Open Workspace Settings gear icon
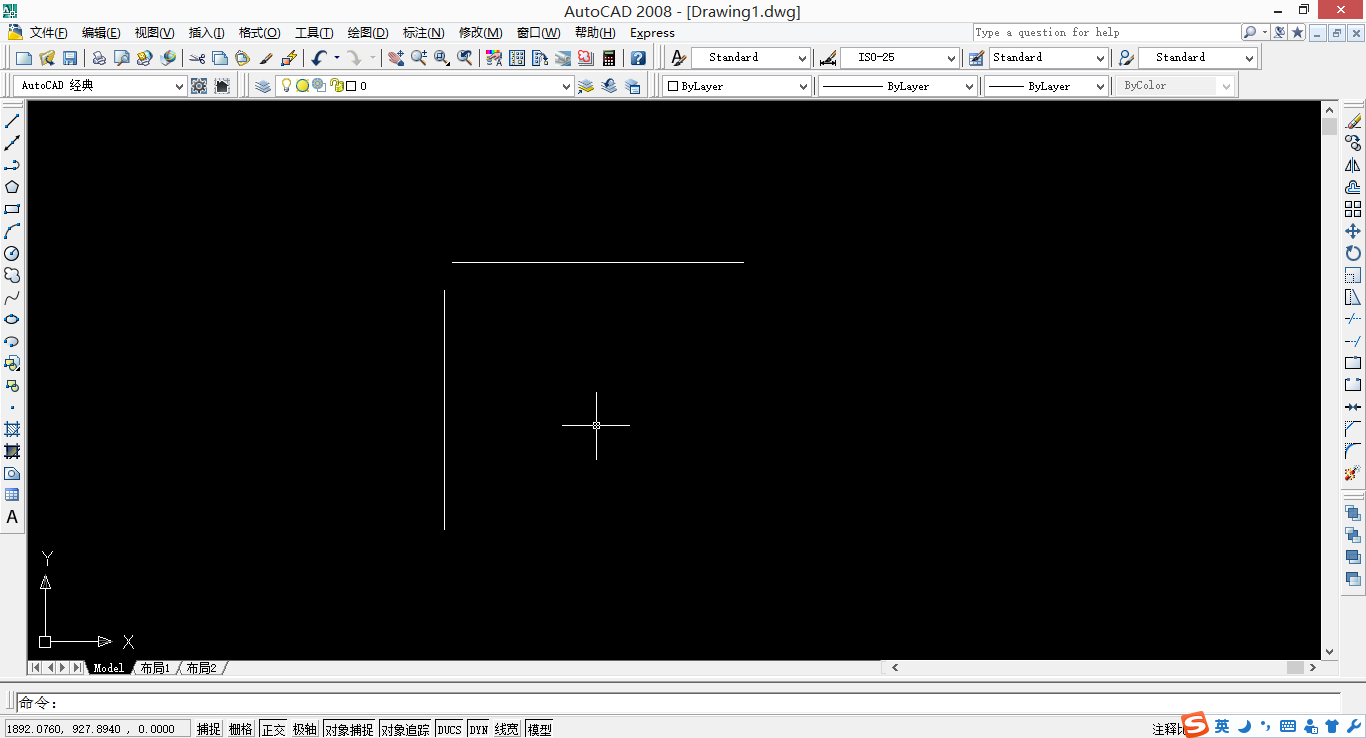Screen dimensions: 1366x738 [199, 86]
